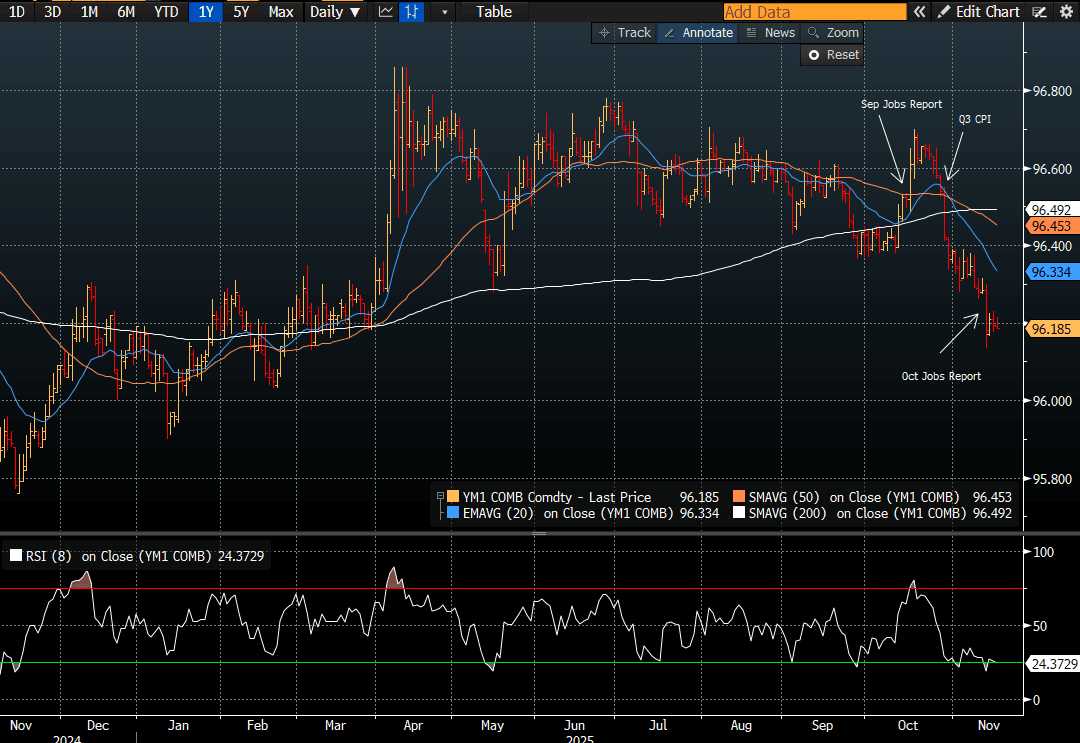The height and width of the screenshot is (743, 1080).
Task: Click the SMAVG (50) orange legend swatch
Action: pos(739,497)
